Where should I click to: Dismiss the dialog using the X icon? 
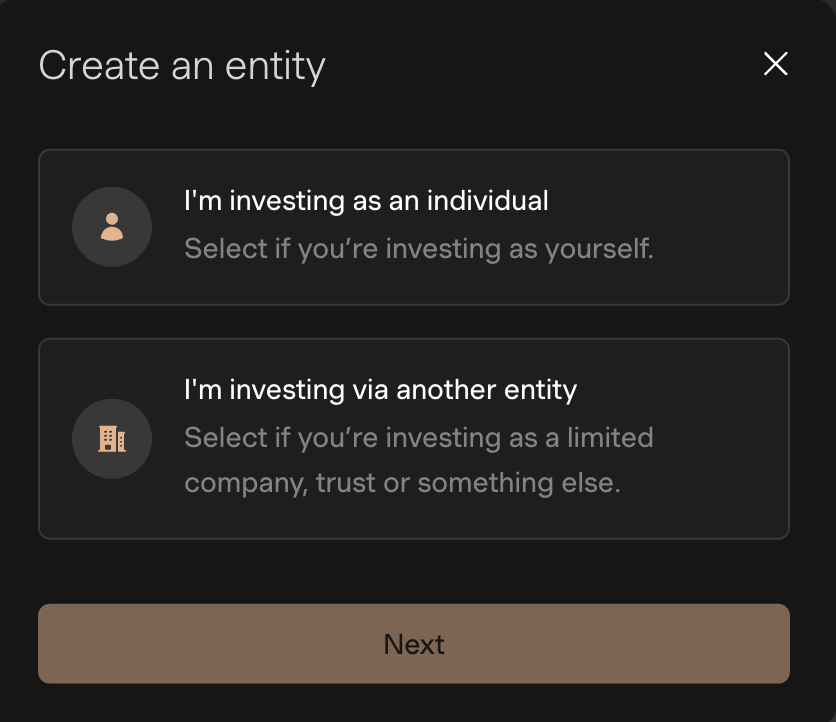[775, 64]
